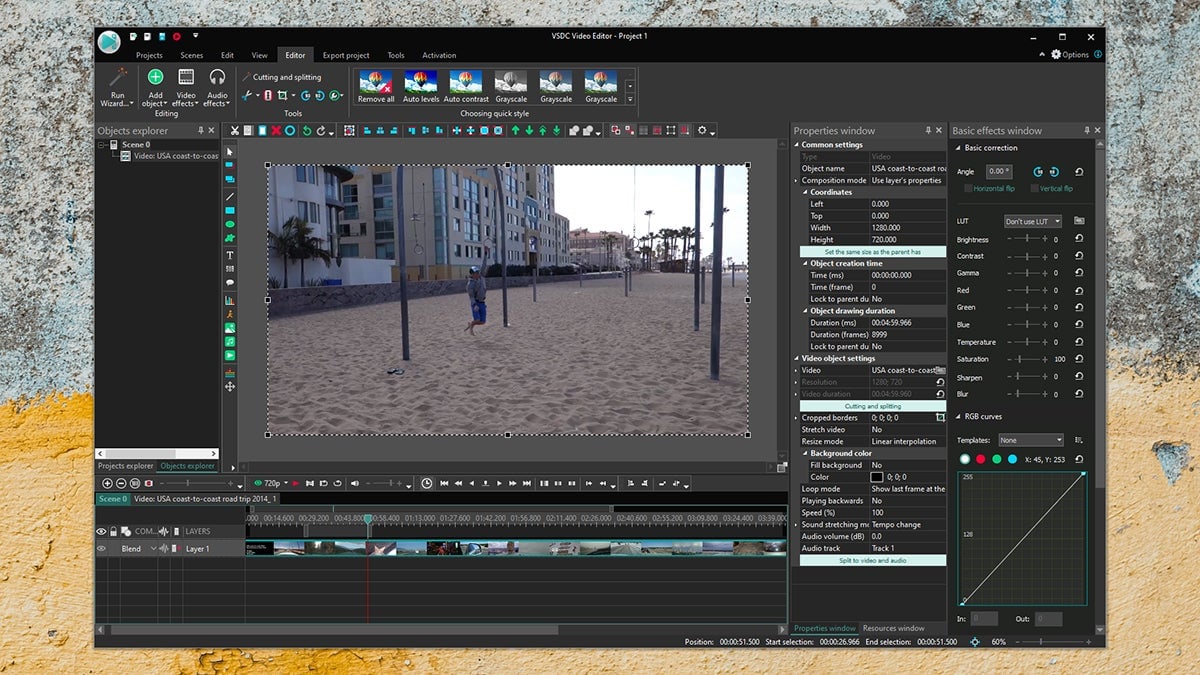Image resolution: width=1200 pixels, height=675 pixels.
Task: Click the scissors cut icon in the toolbar
Action: tap(235, 131)
